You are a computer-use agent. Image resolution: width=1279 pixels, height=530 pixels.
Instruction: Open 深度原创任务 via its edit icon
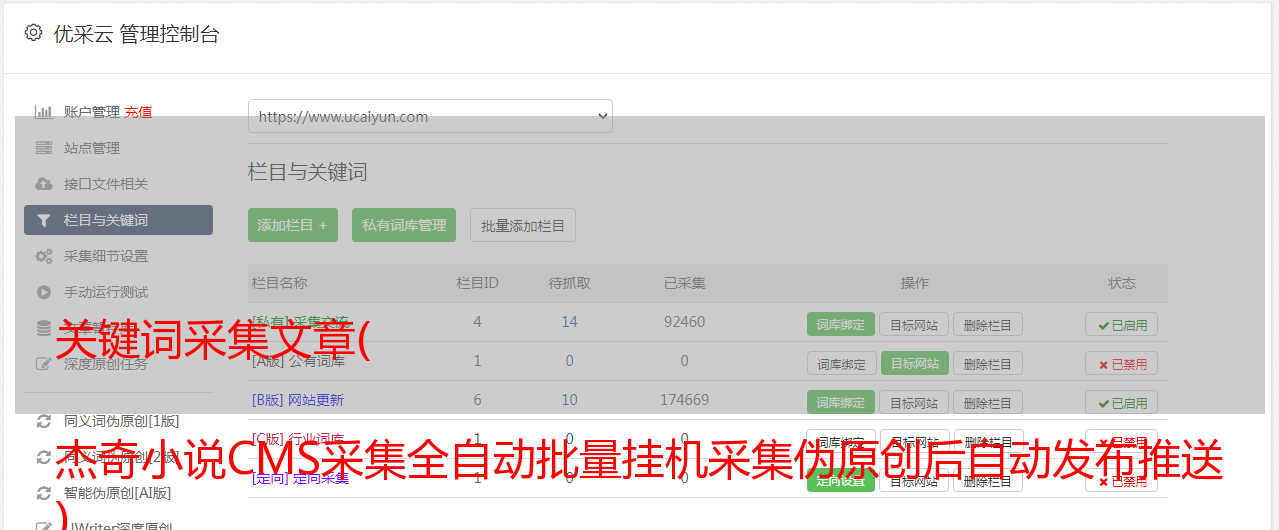[x=44, y=364]
